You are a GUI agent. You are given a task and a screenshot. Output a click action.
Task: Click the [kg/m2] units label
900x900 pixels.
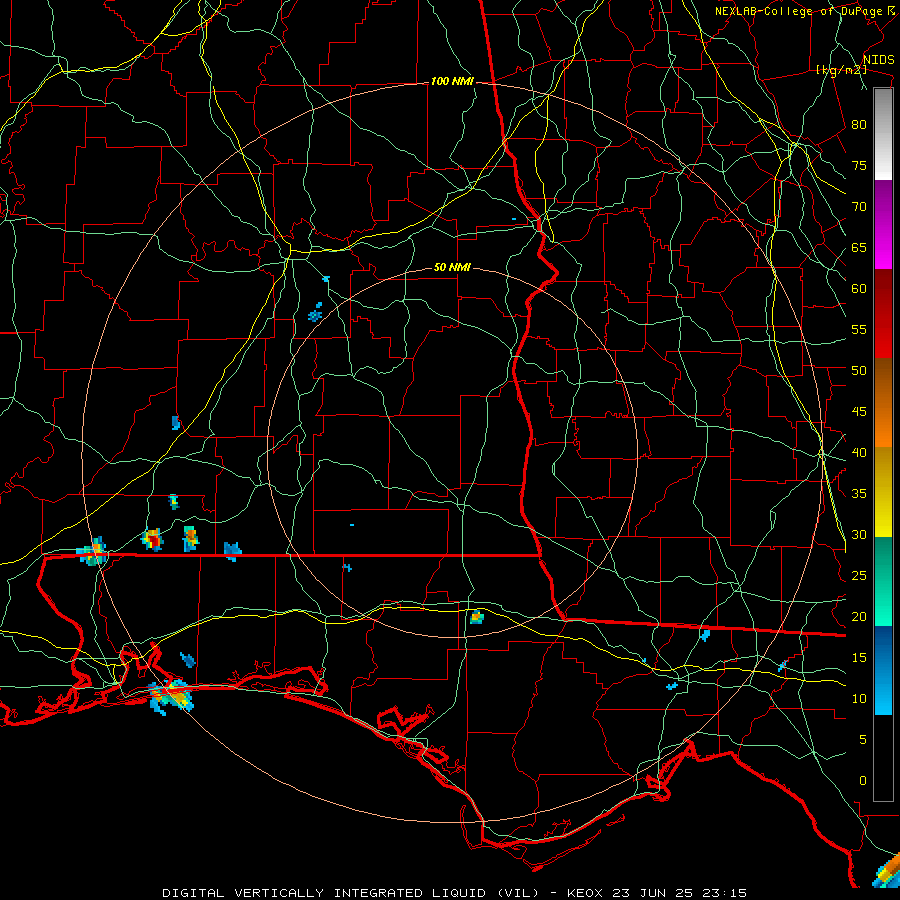click(841, 70)
